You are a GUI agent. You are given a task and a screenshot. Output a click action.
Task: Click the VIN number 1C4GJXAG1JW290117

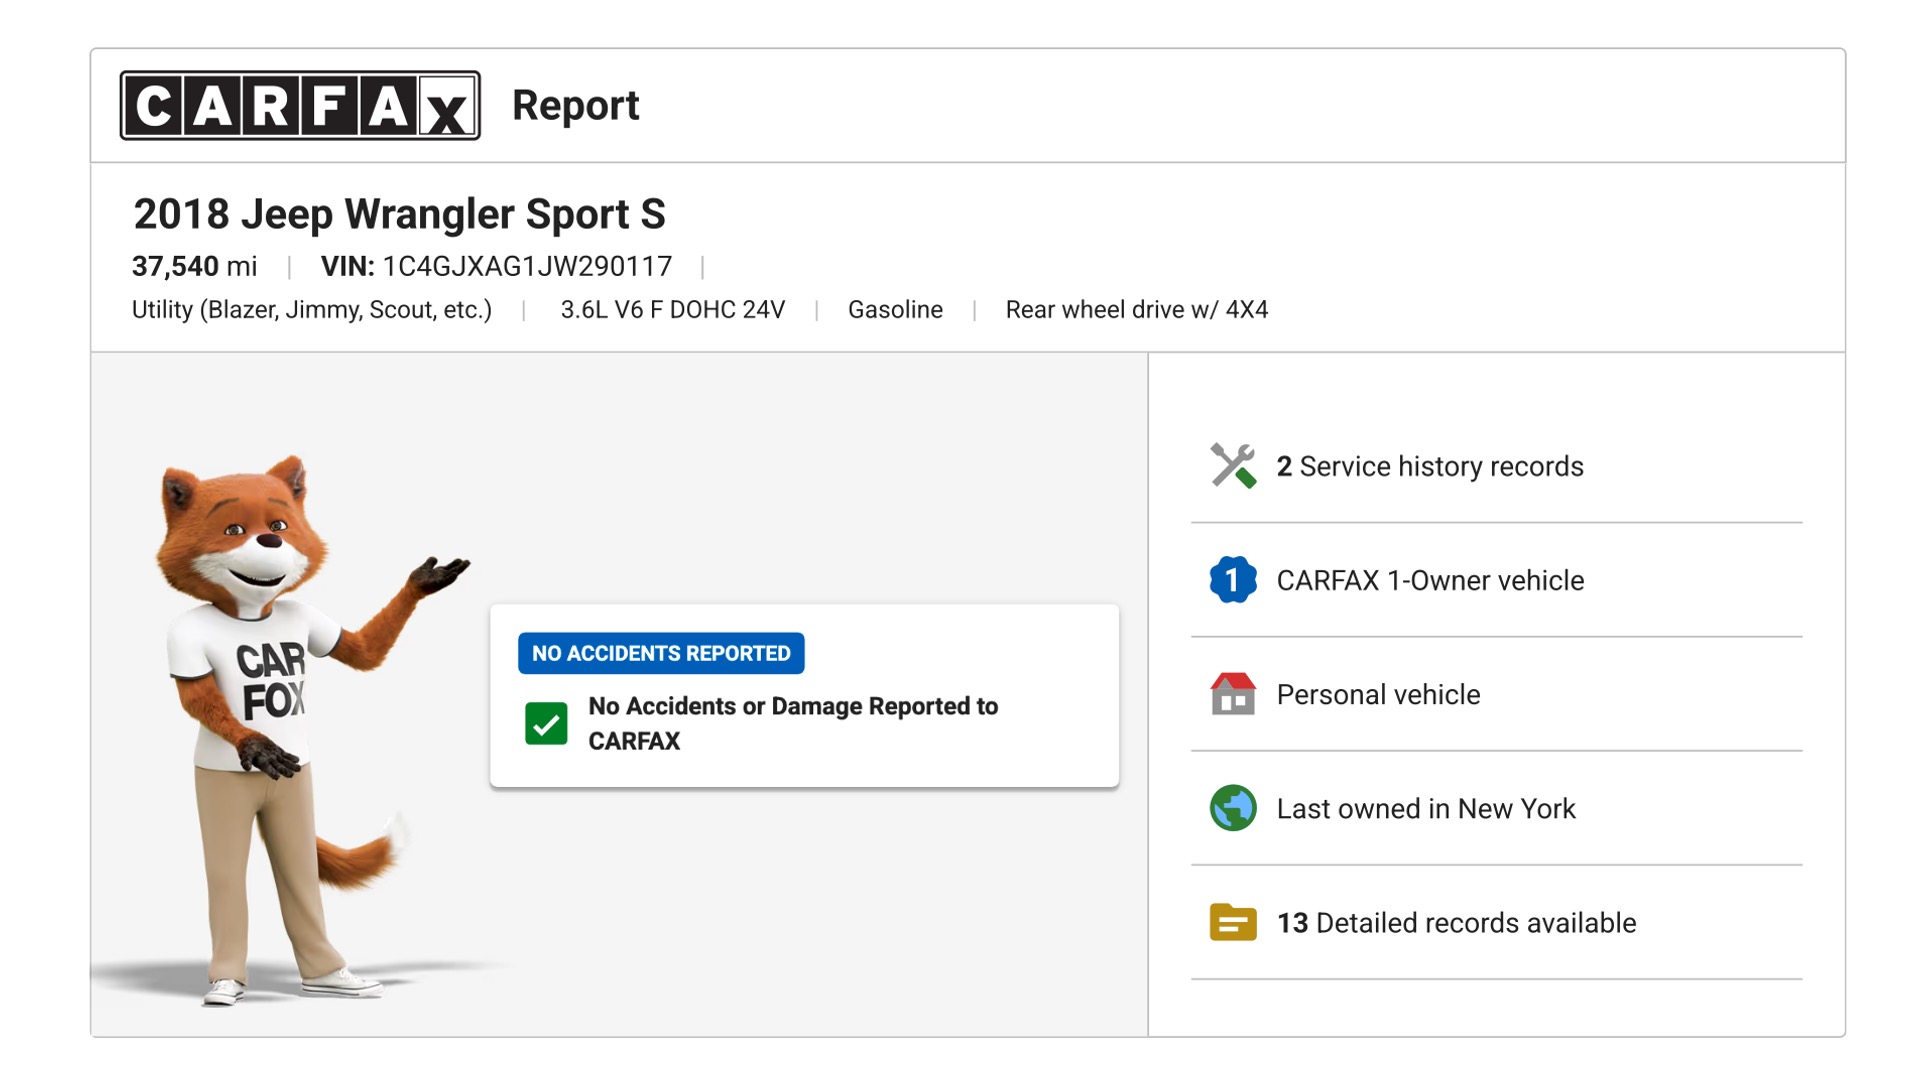[x=527, y=266]
